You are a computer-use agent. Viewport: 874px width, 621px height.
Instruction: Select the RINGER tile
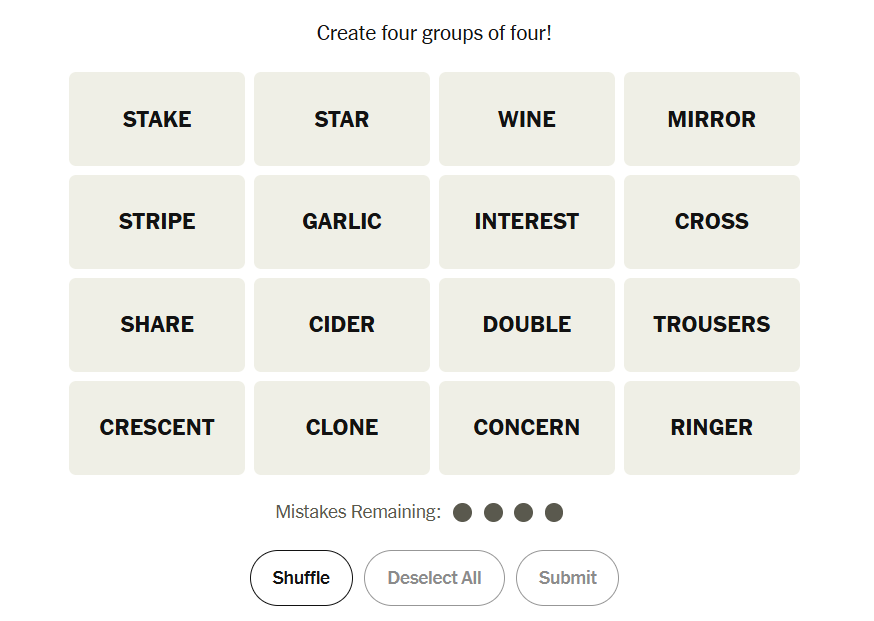pyautogui.click(x=712, y=428)
